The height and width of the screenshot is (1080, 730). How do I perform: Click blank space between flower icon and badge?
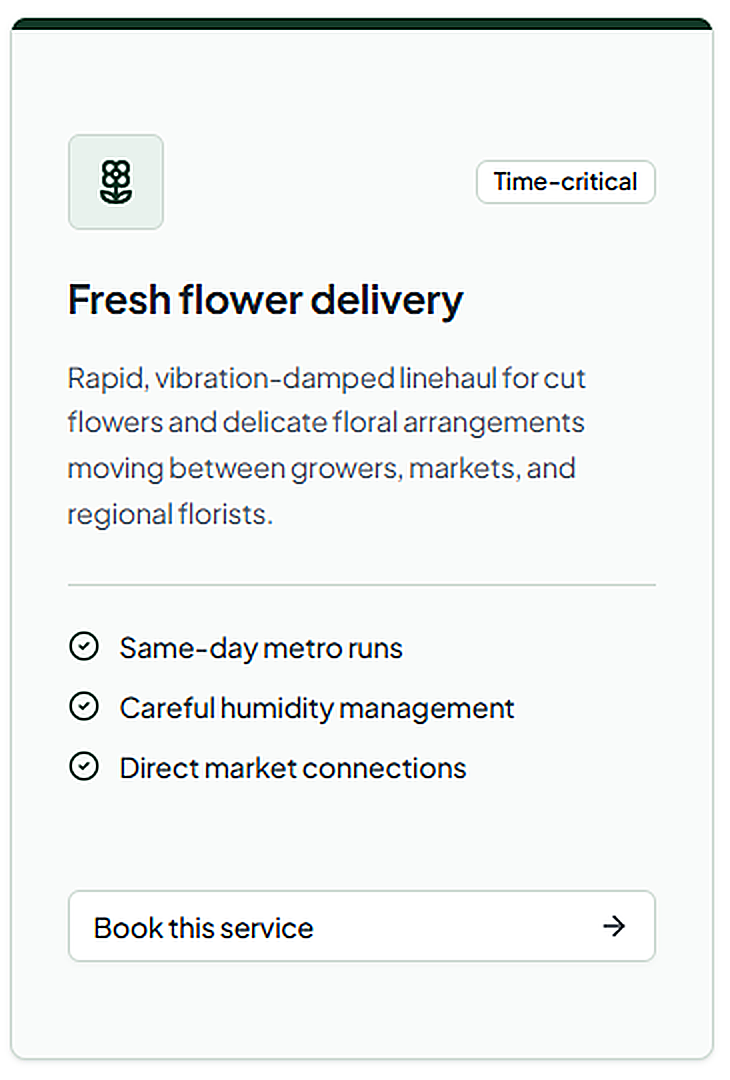coord(320,182)
